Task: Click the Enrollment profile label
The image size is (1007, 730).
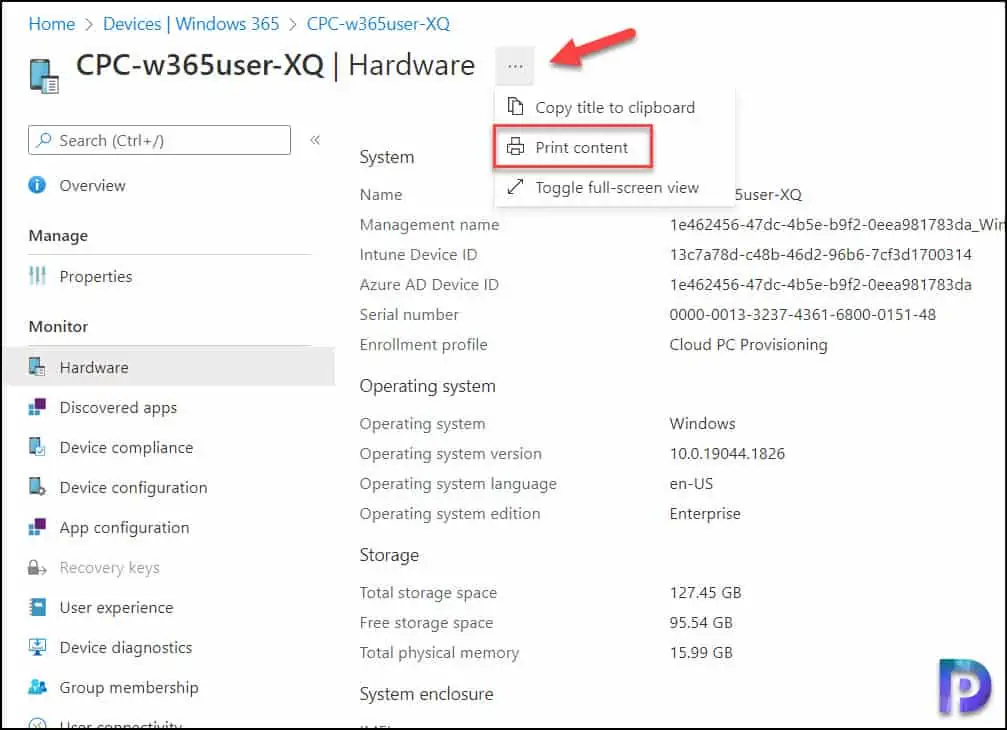Action: tap(423, 345)
